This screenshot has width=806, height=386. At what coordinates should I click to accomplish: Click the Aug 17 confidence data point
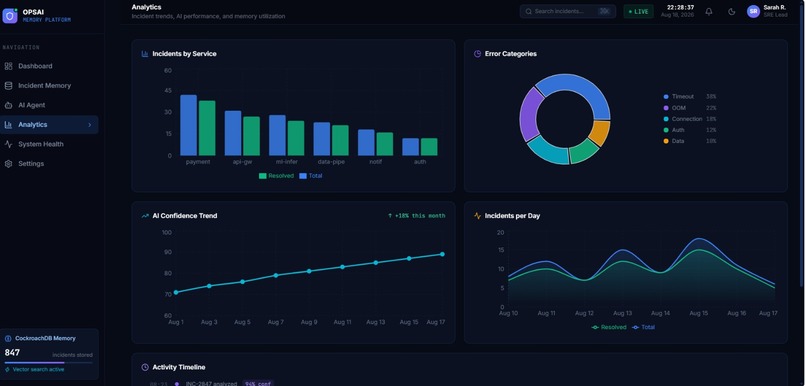(x=442, y=254)
